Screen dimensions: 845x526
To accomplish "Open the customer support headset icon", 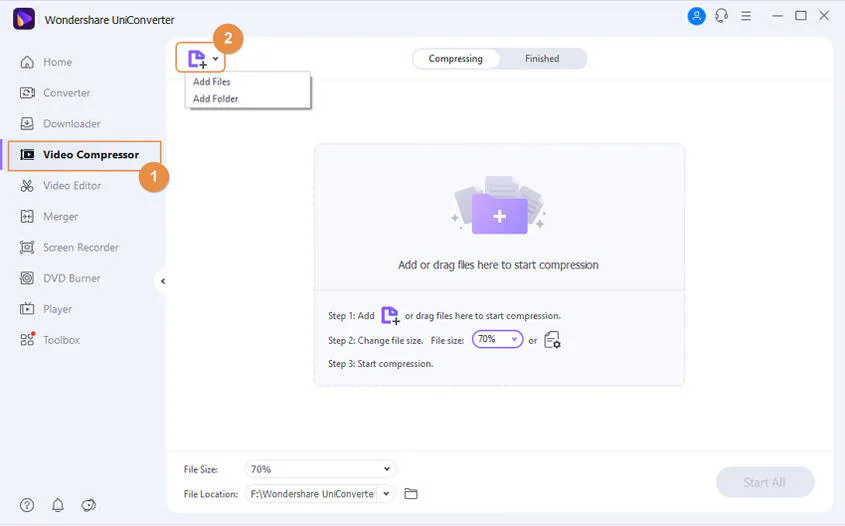I will pos(722,16).
